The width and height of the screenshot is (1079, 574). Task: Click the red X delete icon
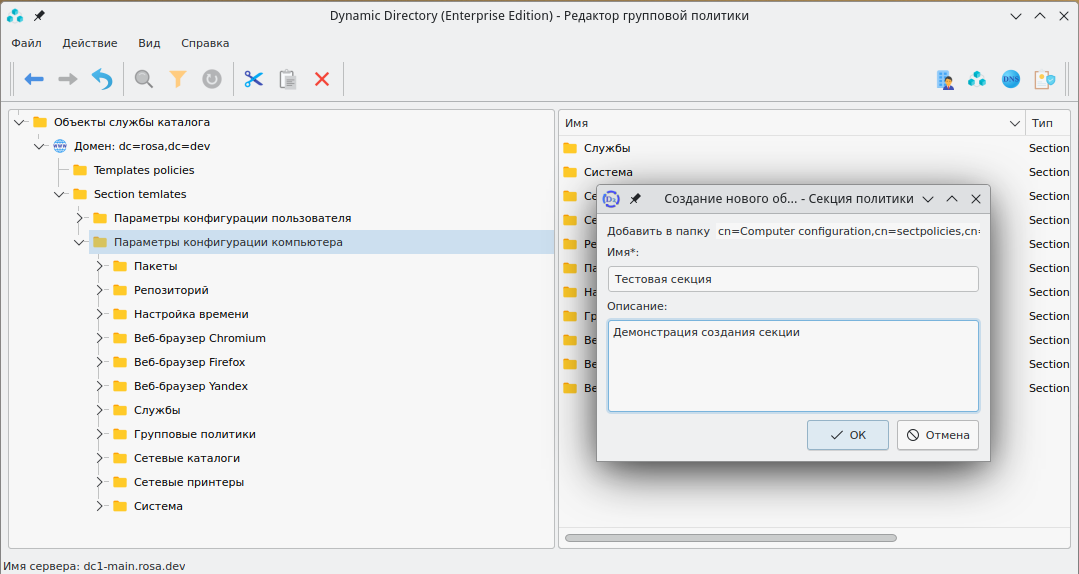322,79
